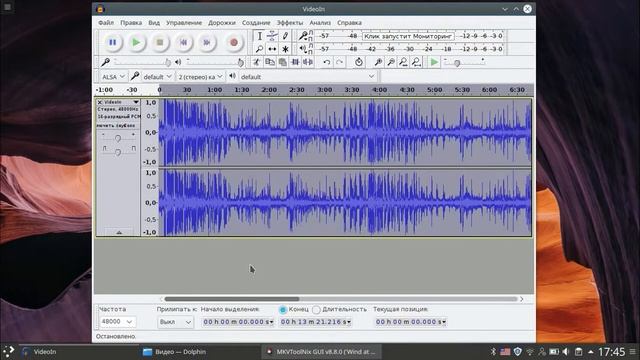Click the Cut scissors icon

(x=256, y=62)
